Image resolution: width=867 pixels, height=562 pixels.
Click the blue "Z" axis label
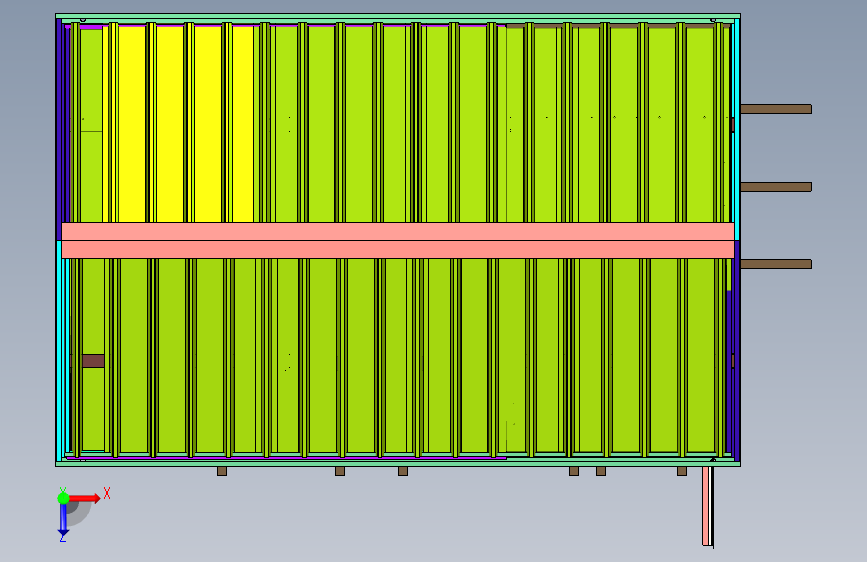point(62,537)
